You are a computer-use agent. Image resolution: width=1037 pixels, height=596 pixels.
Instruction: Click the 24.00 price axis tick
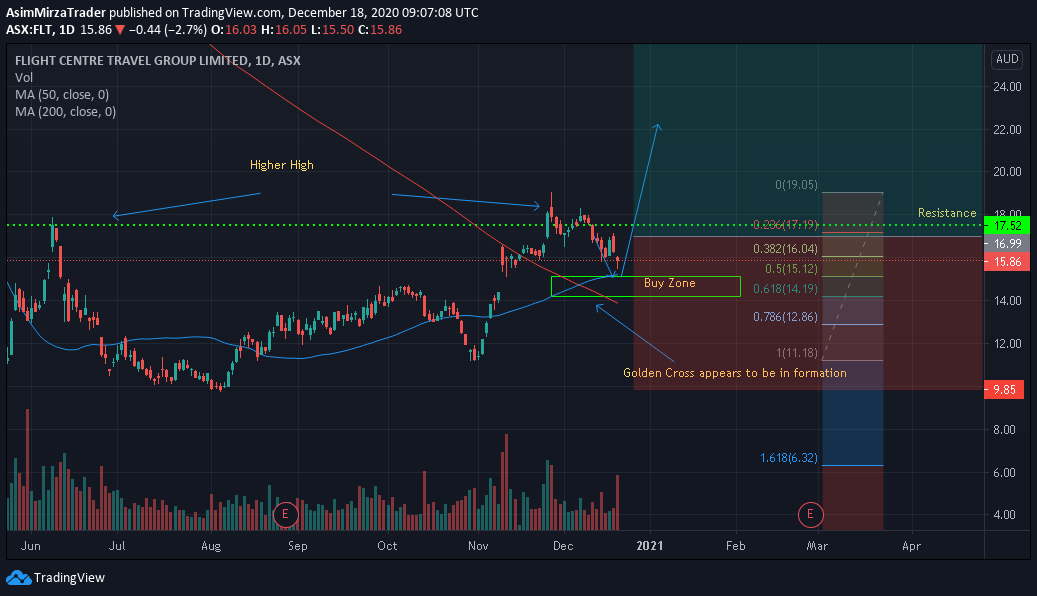(1007, 87)
